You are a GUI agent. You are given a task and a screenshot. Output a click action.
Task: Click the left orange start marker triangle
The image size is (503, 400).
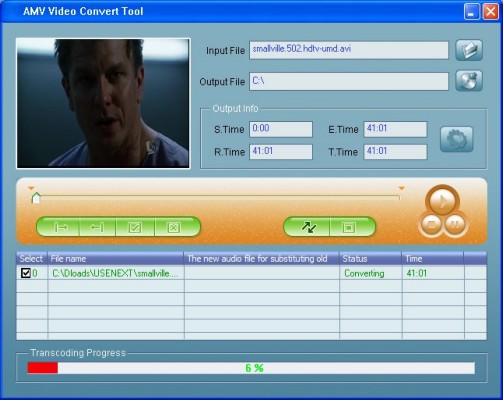[31, 188]
